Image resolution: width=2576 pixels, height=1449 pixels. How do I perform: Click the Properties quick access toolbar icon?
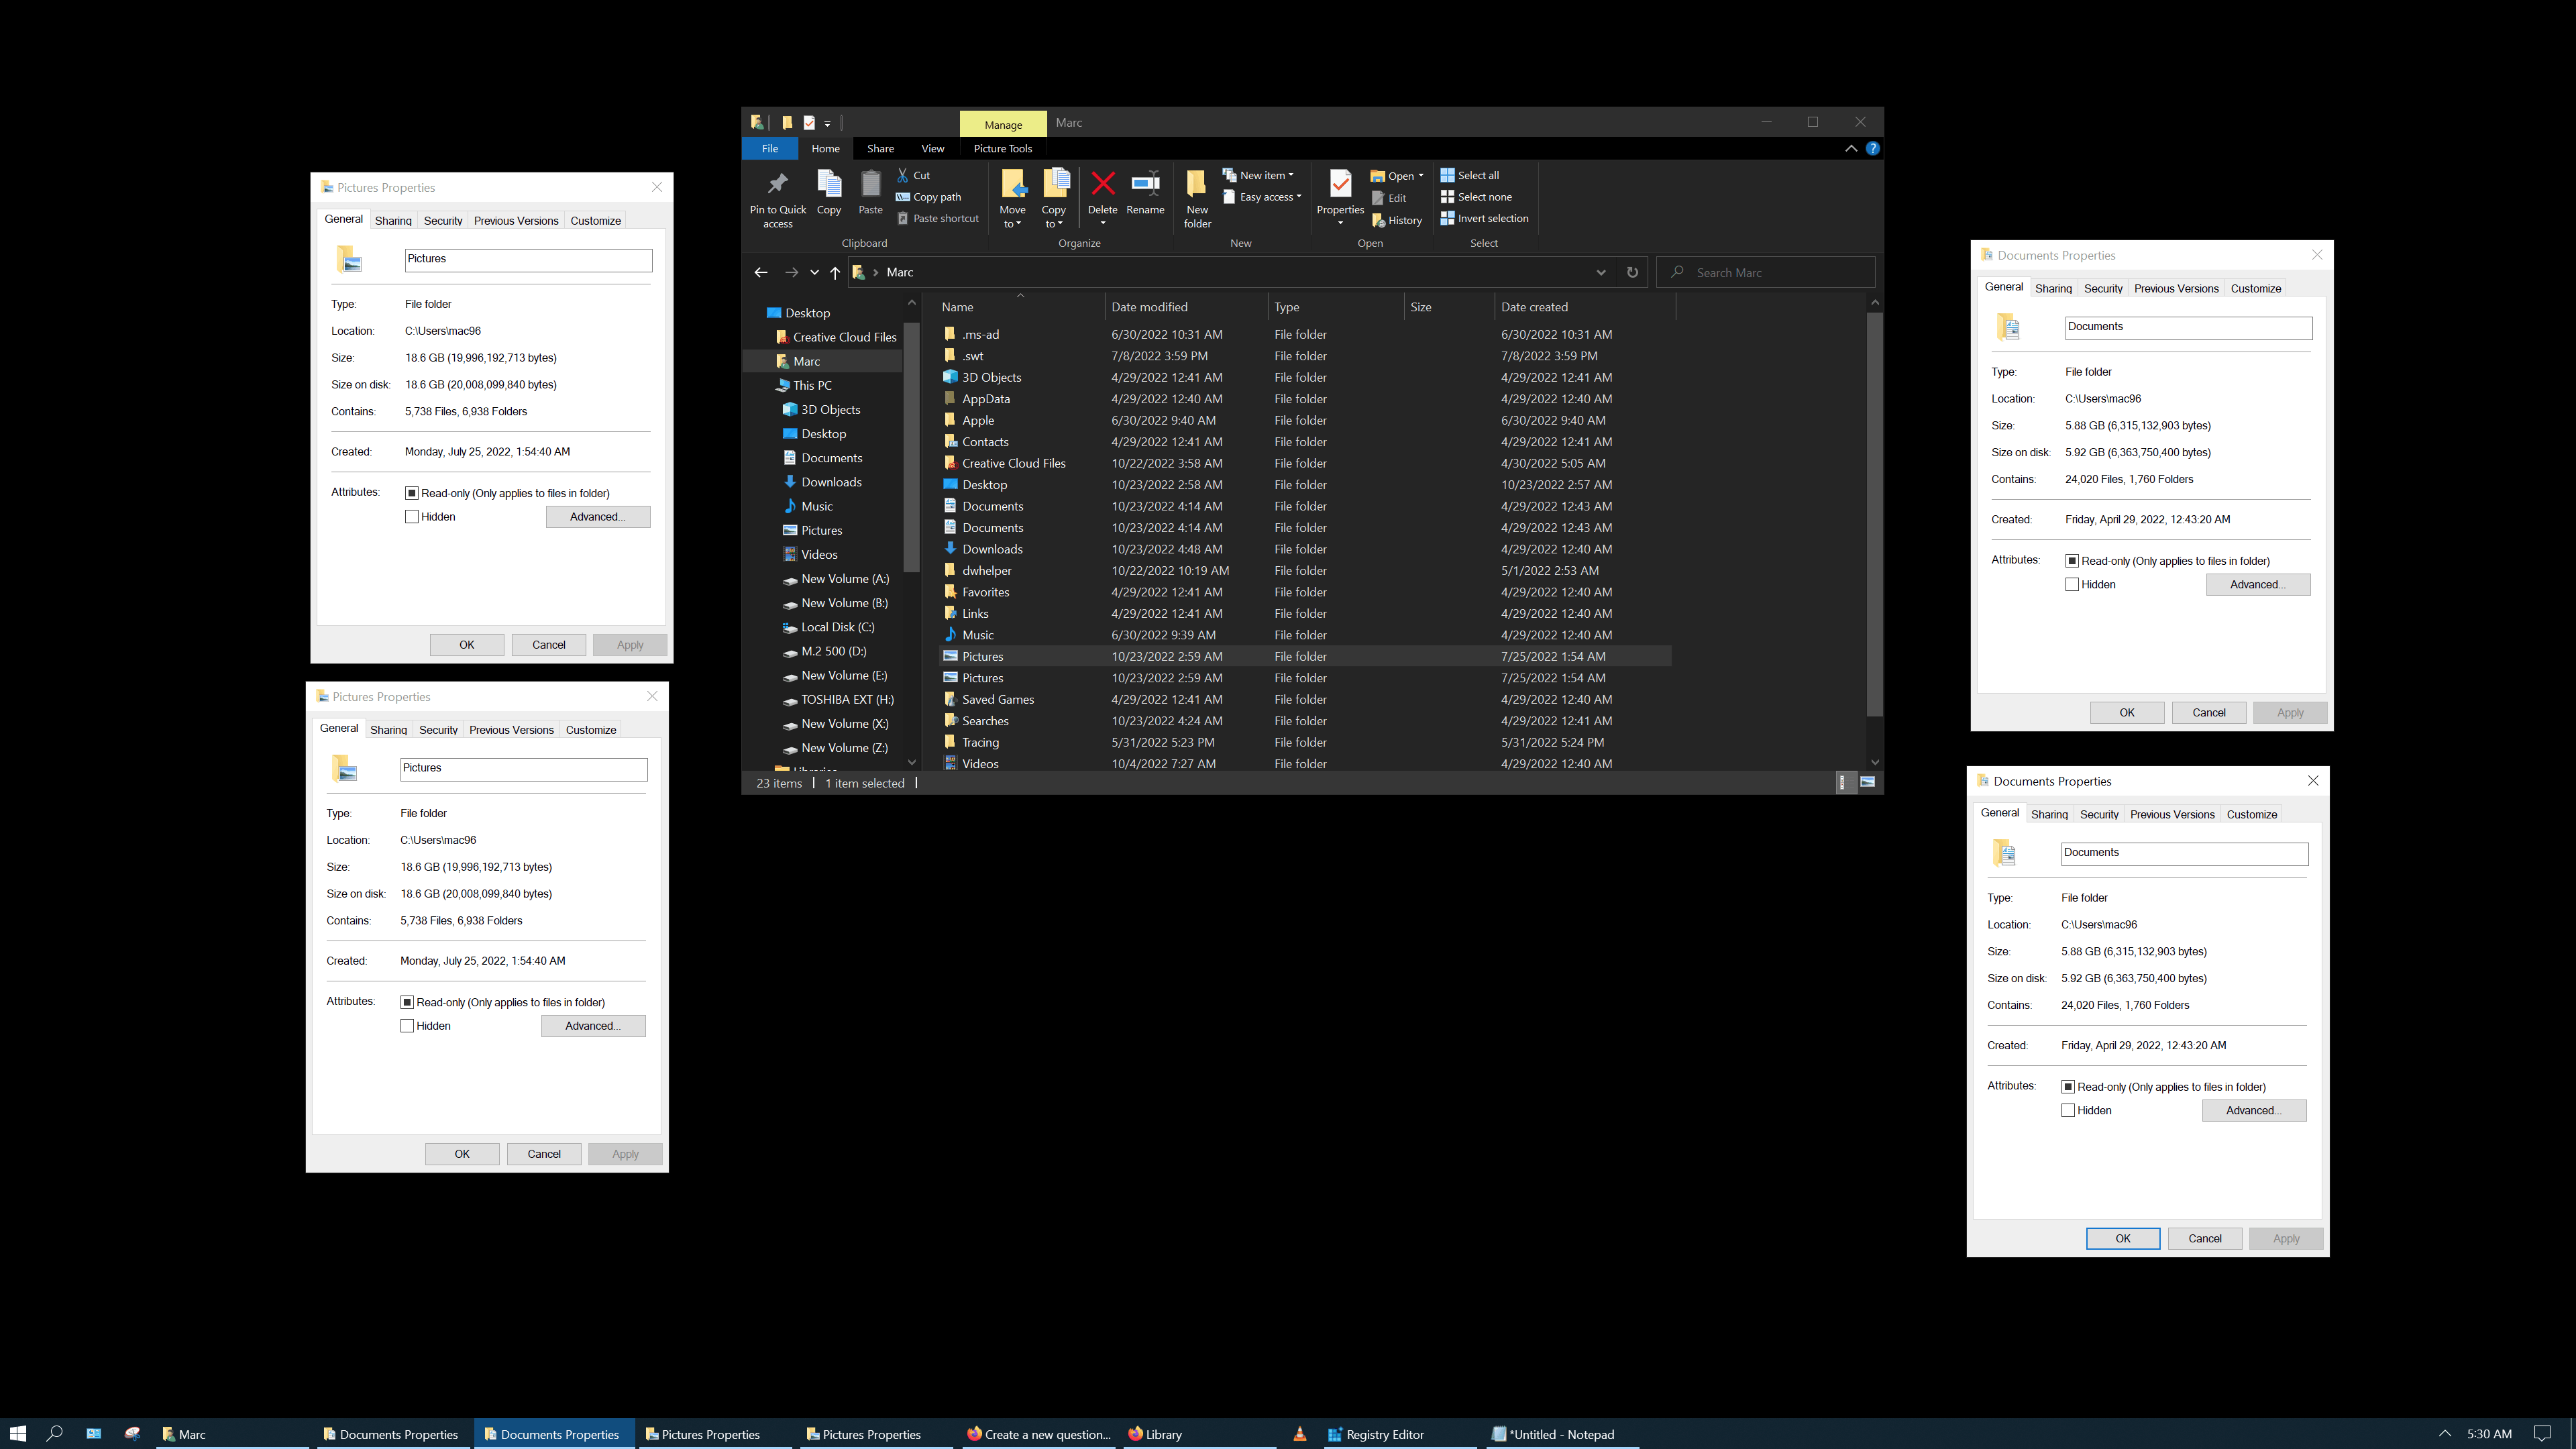click(x=809, y=122)
